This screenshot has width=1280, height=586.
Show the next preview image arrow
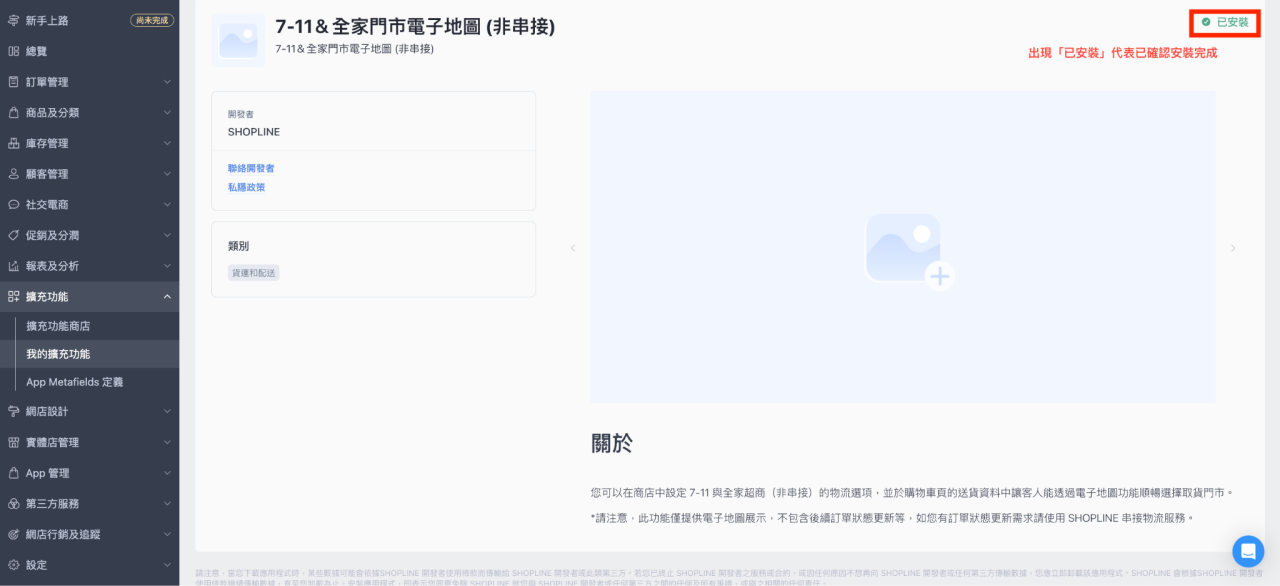click(x=1233, y=248)
